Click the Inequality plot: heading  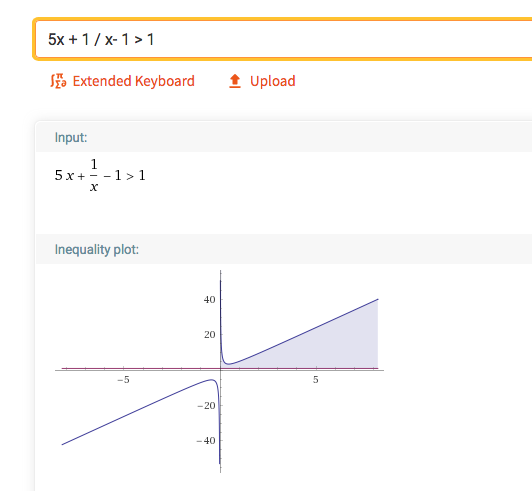[97, 249]
